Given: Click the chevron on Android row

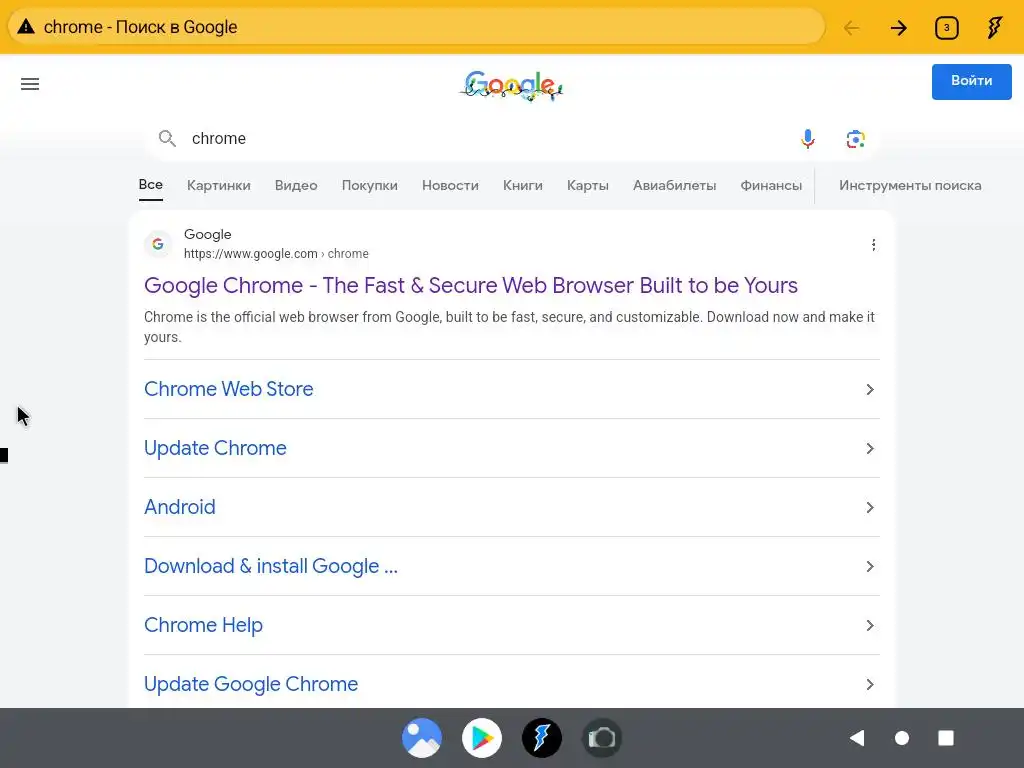Looking at the screenshot, I should pos(870,507).
